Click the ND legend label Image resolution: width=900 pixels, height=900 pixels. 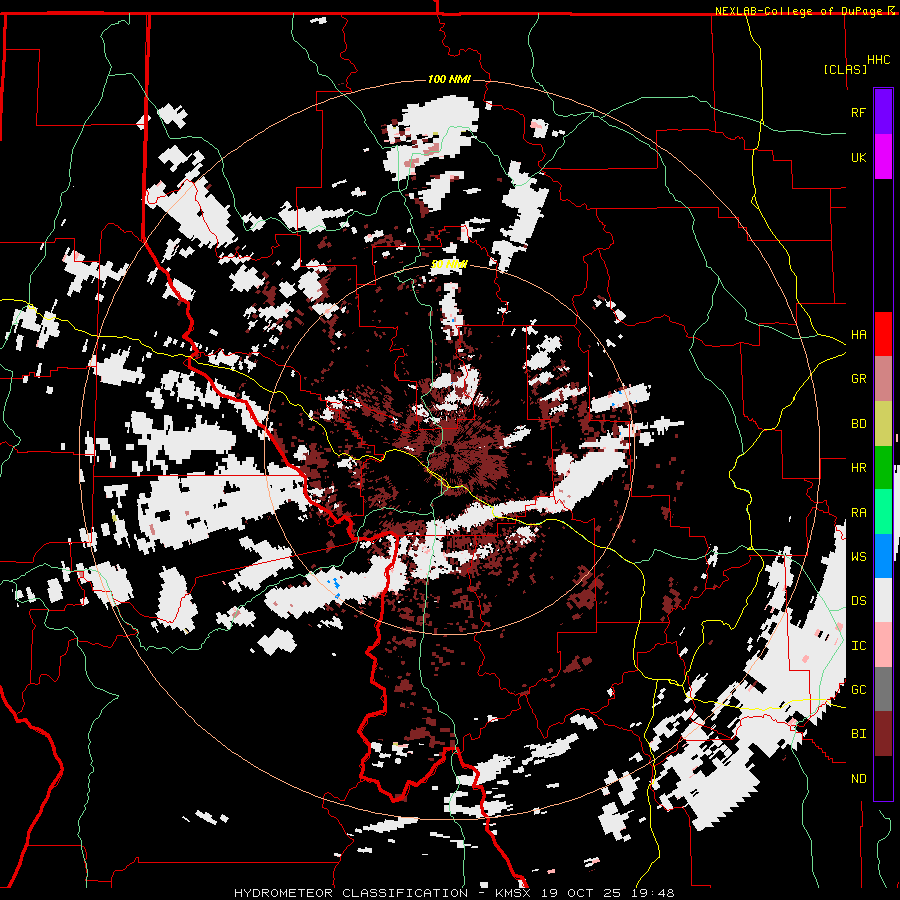click(858, 779)
